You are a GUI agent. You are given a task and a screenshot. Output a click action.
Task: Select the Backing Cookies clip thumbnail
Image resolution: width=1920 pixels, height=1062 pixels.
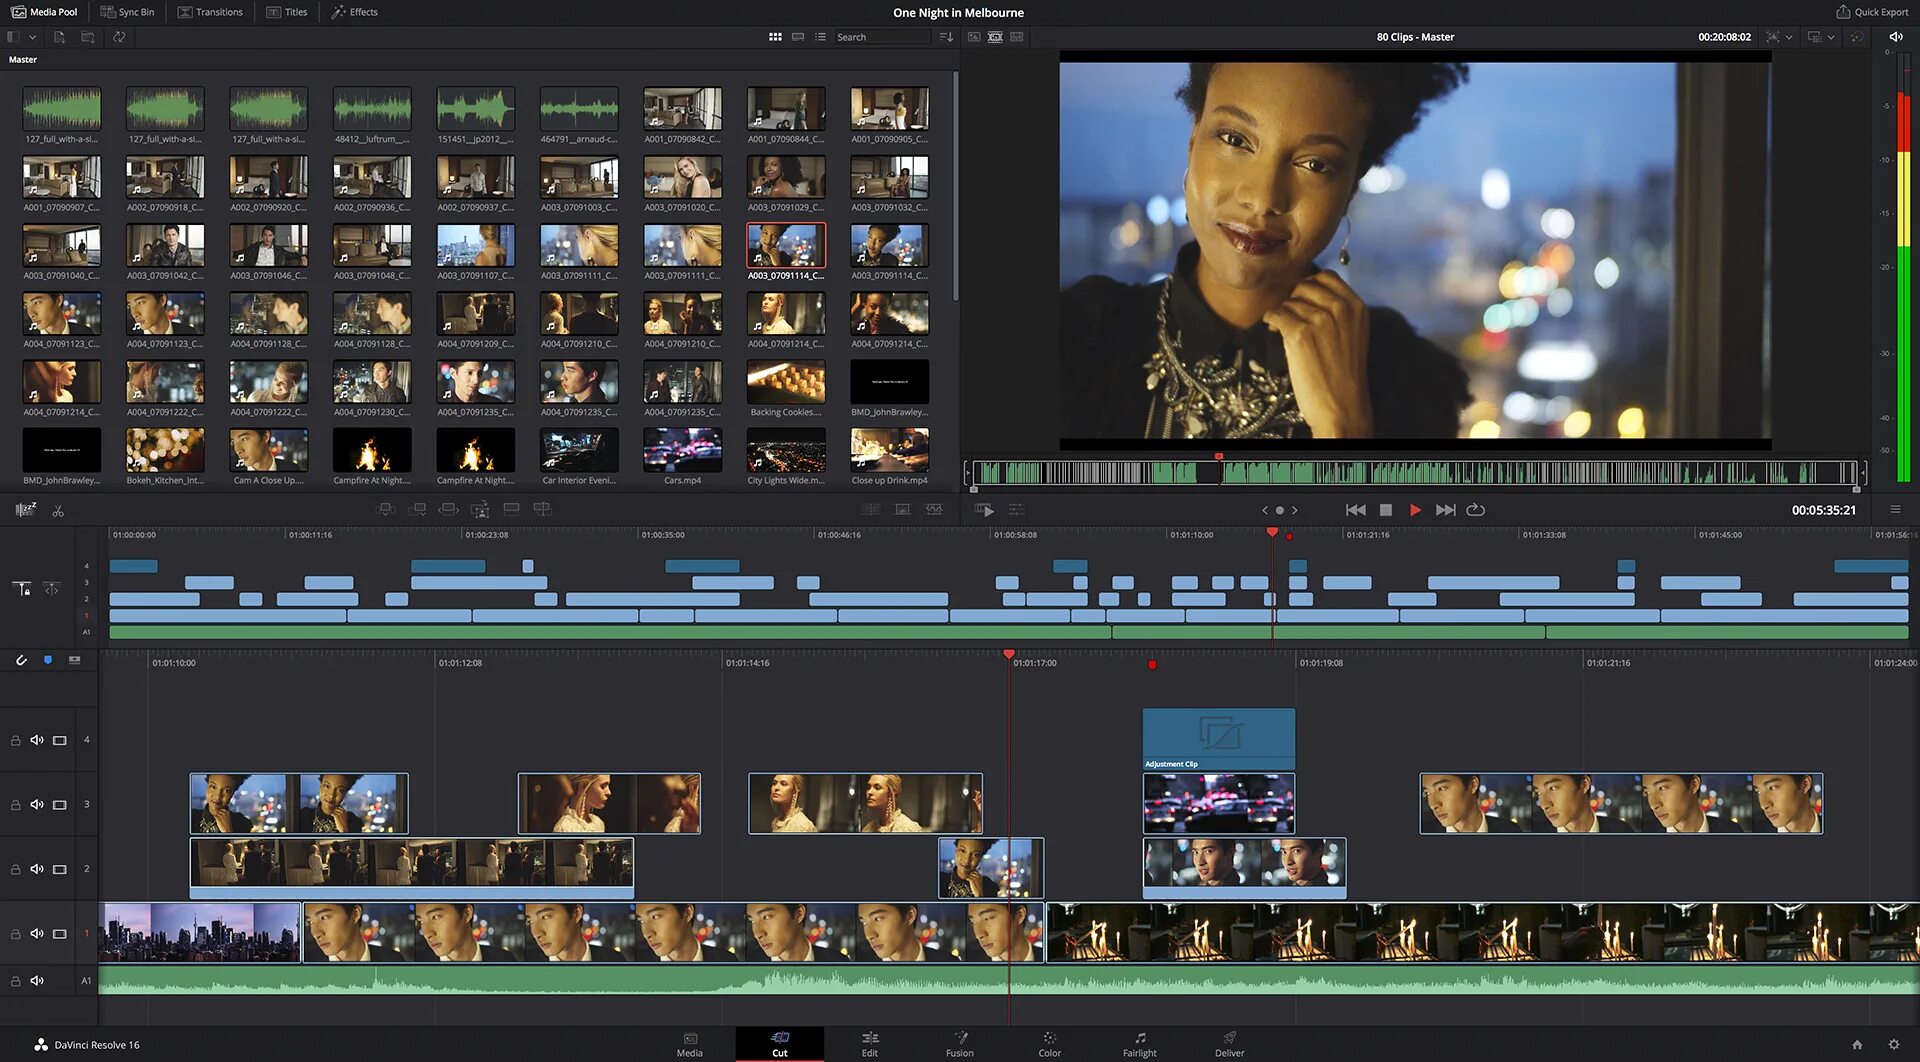[x=786, y=382]
